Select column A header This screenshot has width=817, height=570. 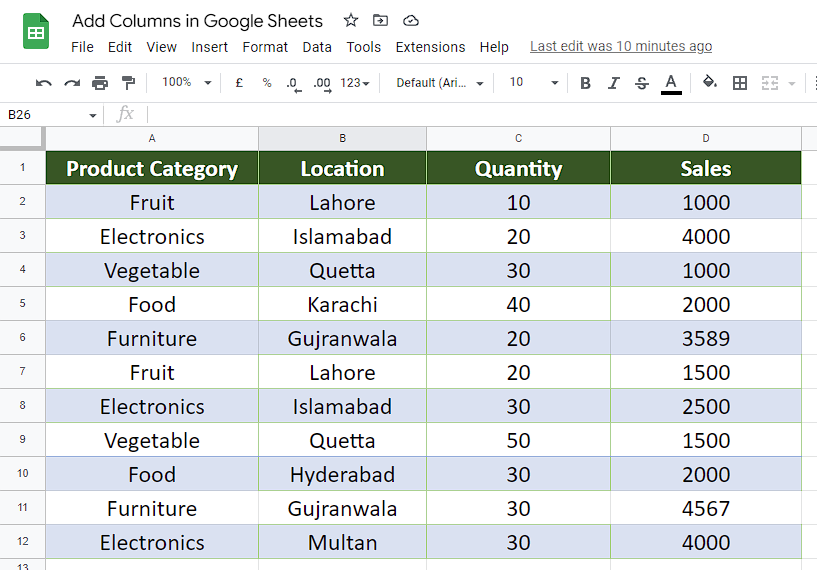[152, 138]
